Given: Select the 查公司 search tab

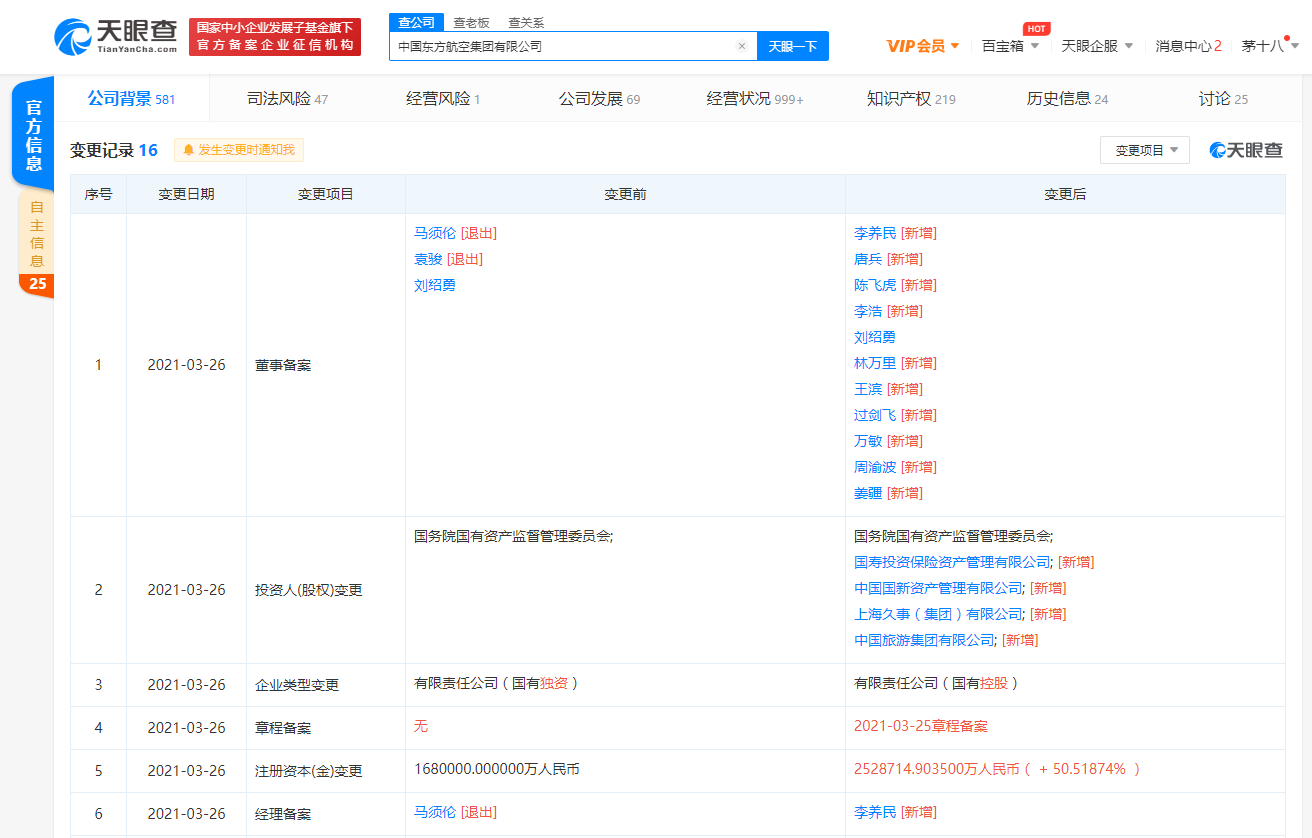Looking at the screenshot, I should coord(416,22).
